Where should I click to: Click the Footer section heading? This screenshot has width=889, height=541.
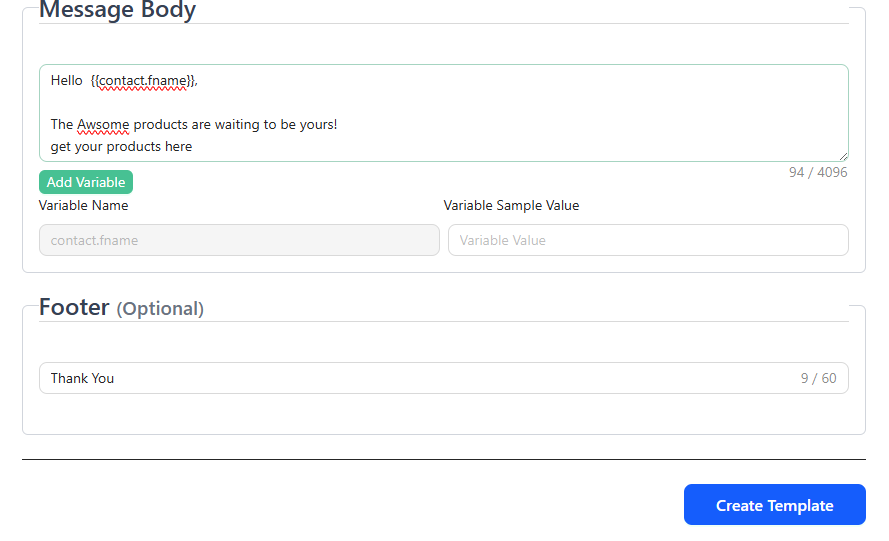74,307
